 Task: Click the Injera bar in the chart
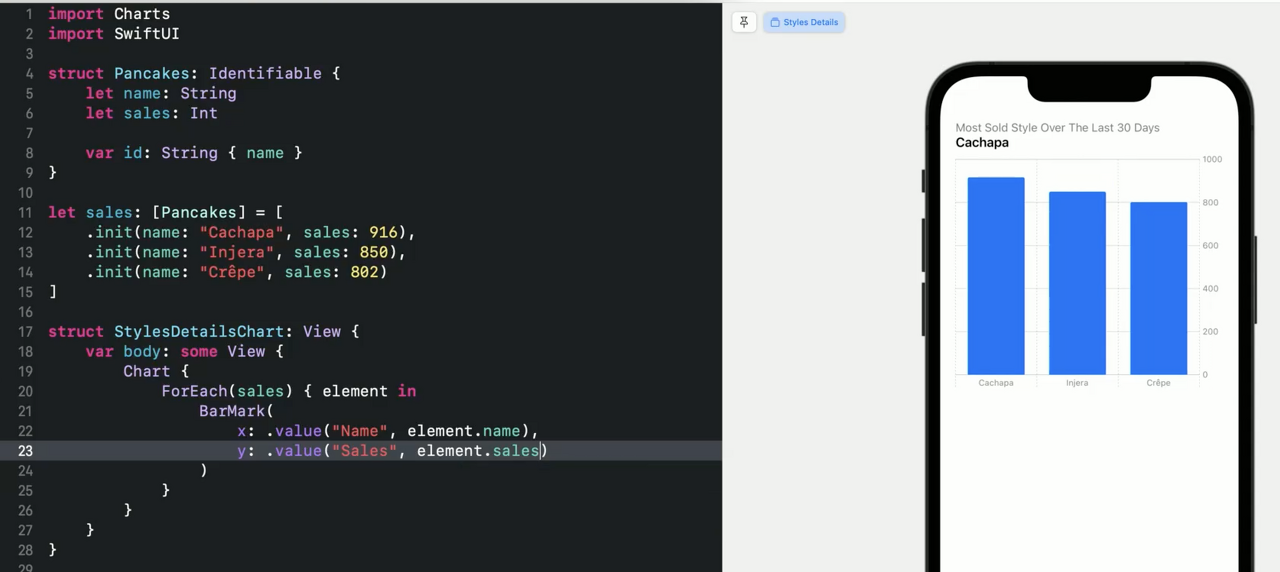(1077, 283)
